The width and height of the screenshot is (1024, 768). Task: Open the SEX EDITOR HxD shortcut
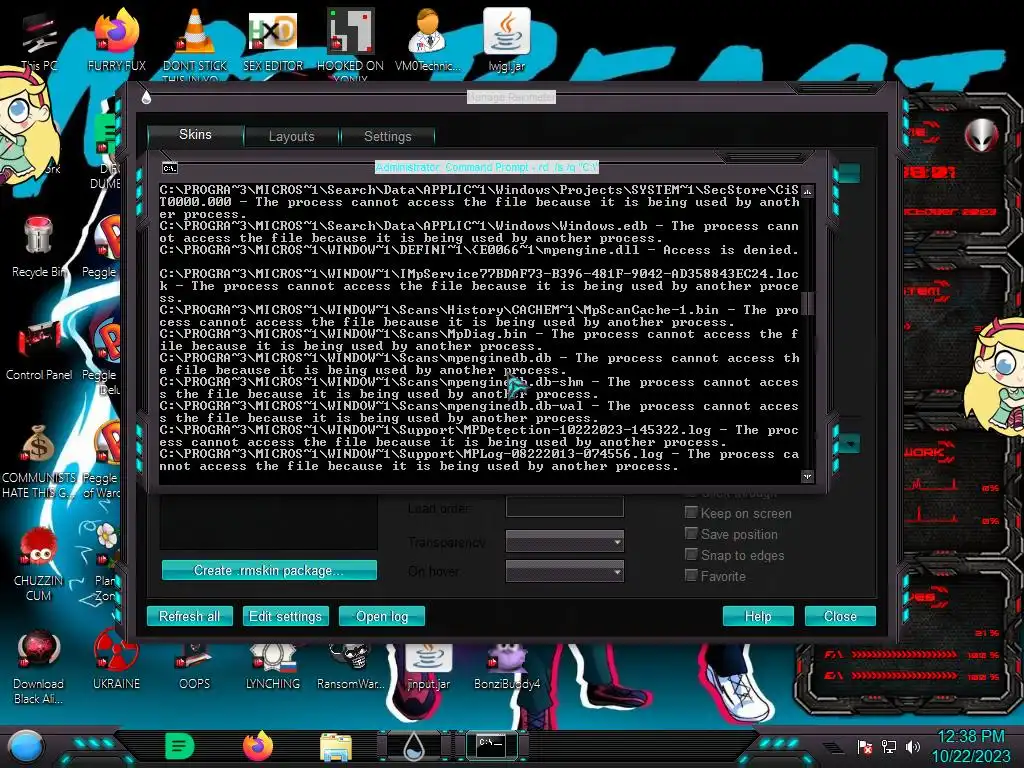click(x=273, y=40)
